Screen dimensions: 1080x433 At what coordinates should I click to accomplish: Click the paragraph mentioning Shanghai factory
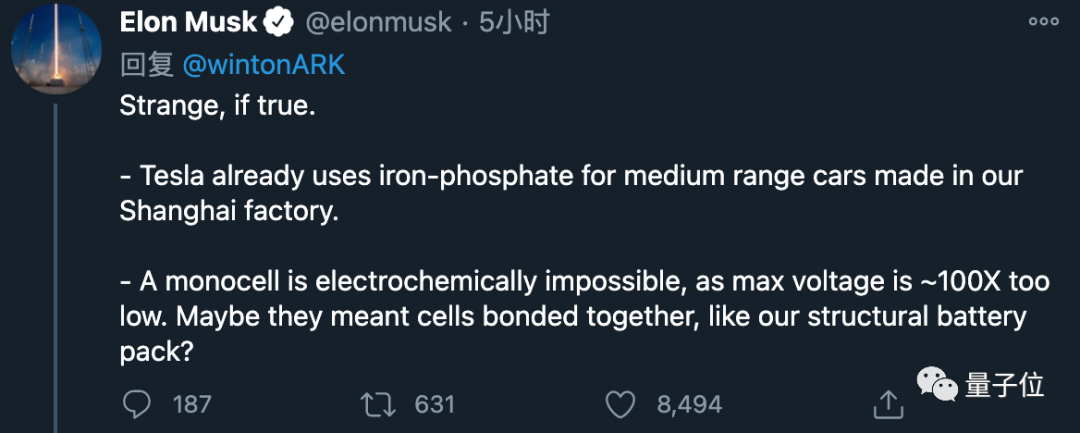pyautogui.click(x=570, y=194)
